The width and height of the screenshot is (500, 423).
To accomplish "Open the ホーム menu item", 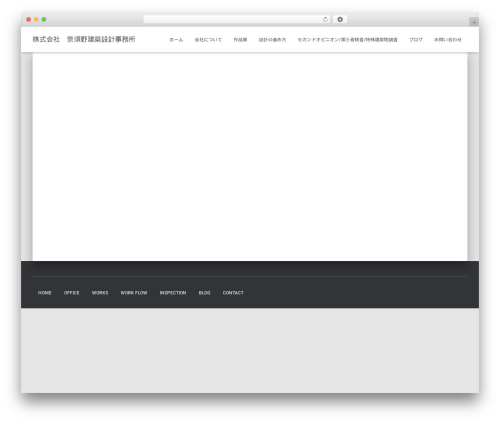I will tap(176, 40).
